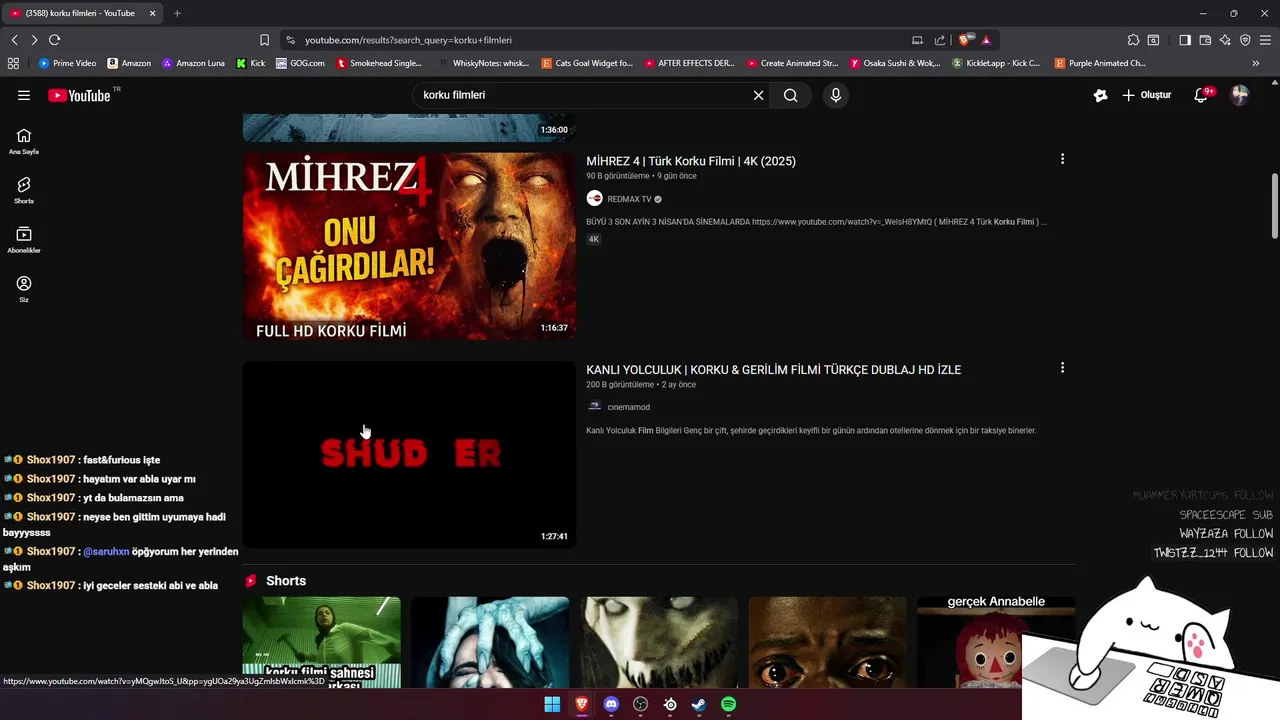Open the apps grid in bookmarks bar

(13, 63)
